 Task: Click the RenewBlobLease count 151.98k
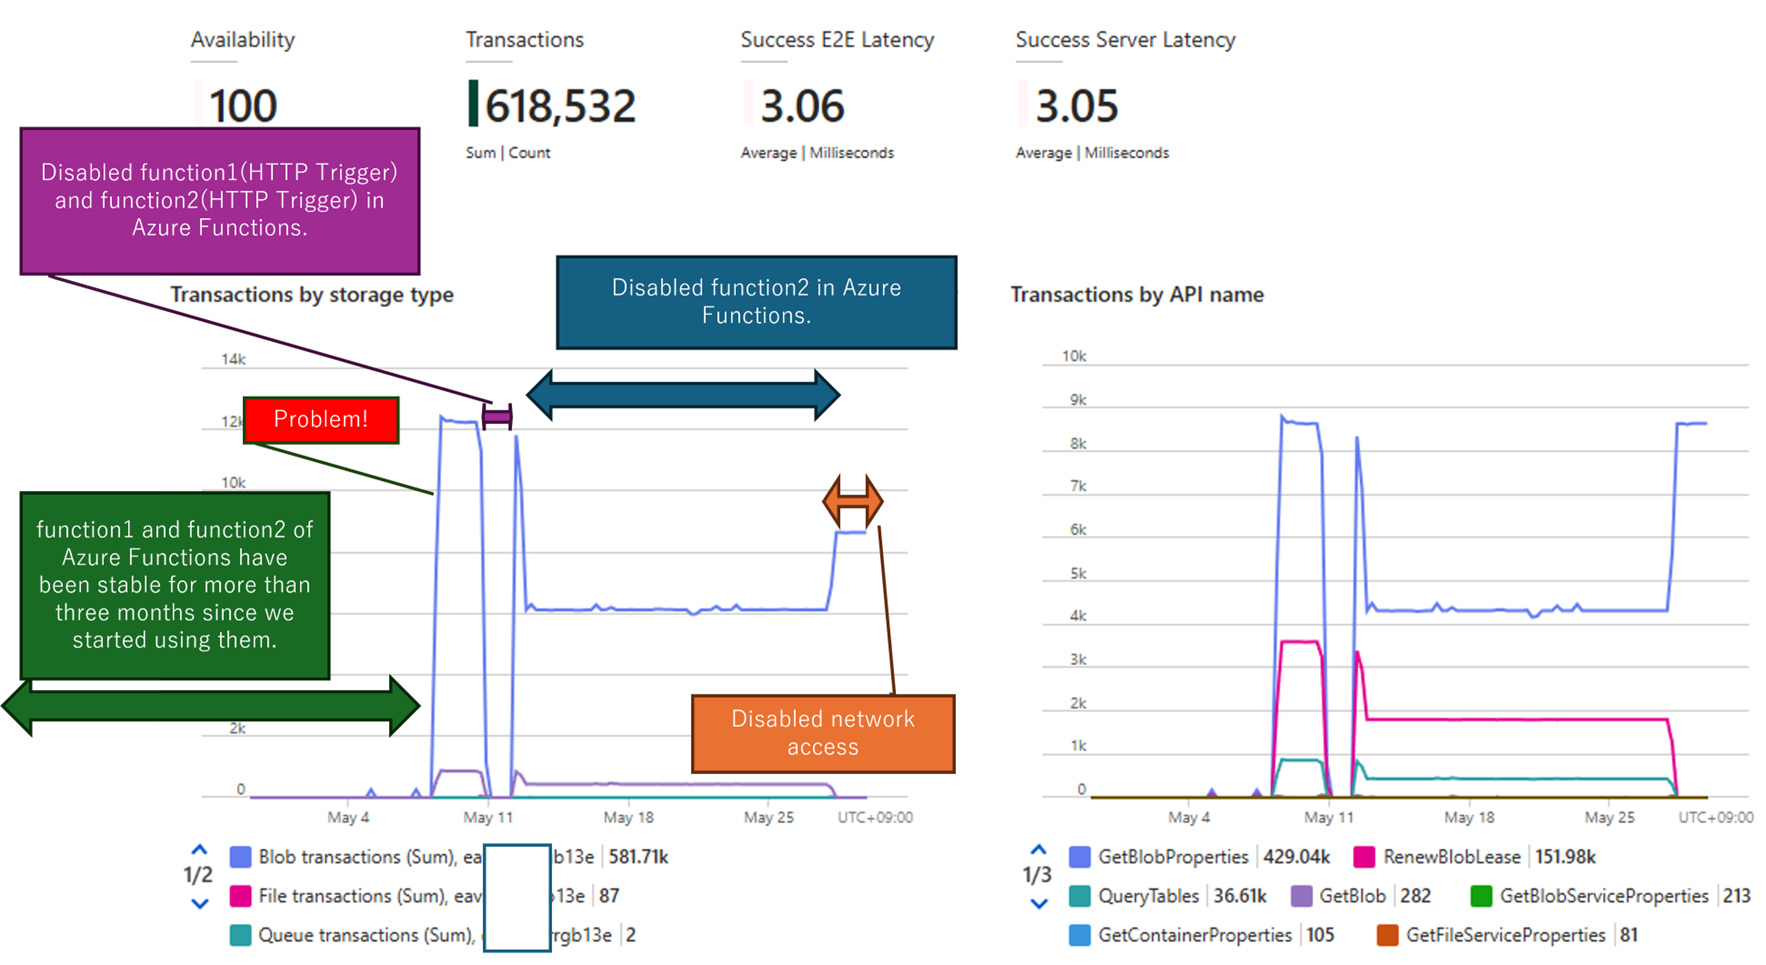1564,857
